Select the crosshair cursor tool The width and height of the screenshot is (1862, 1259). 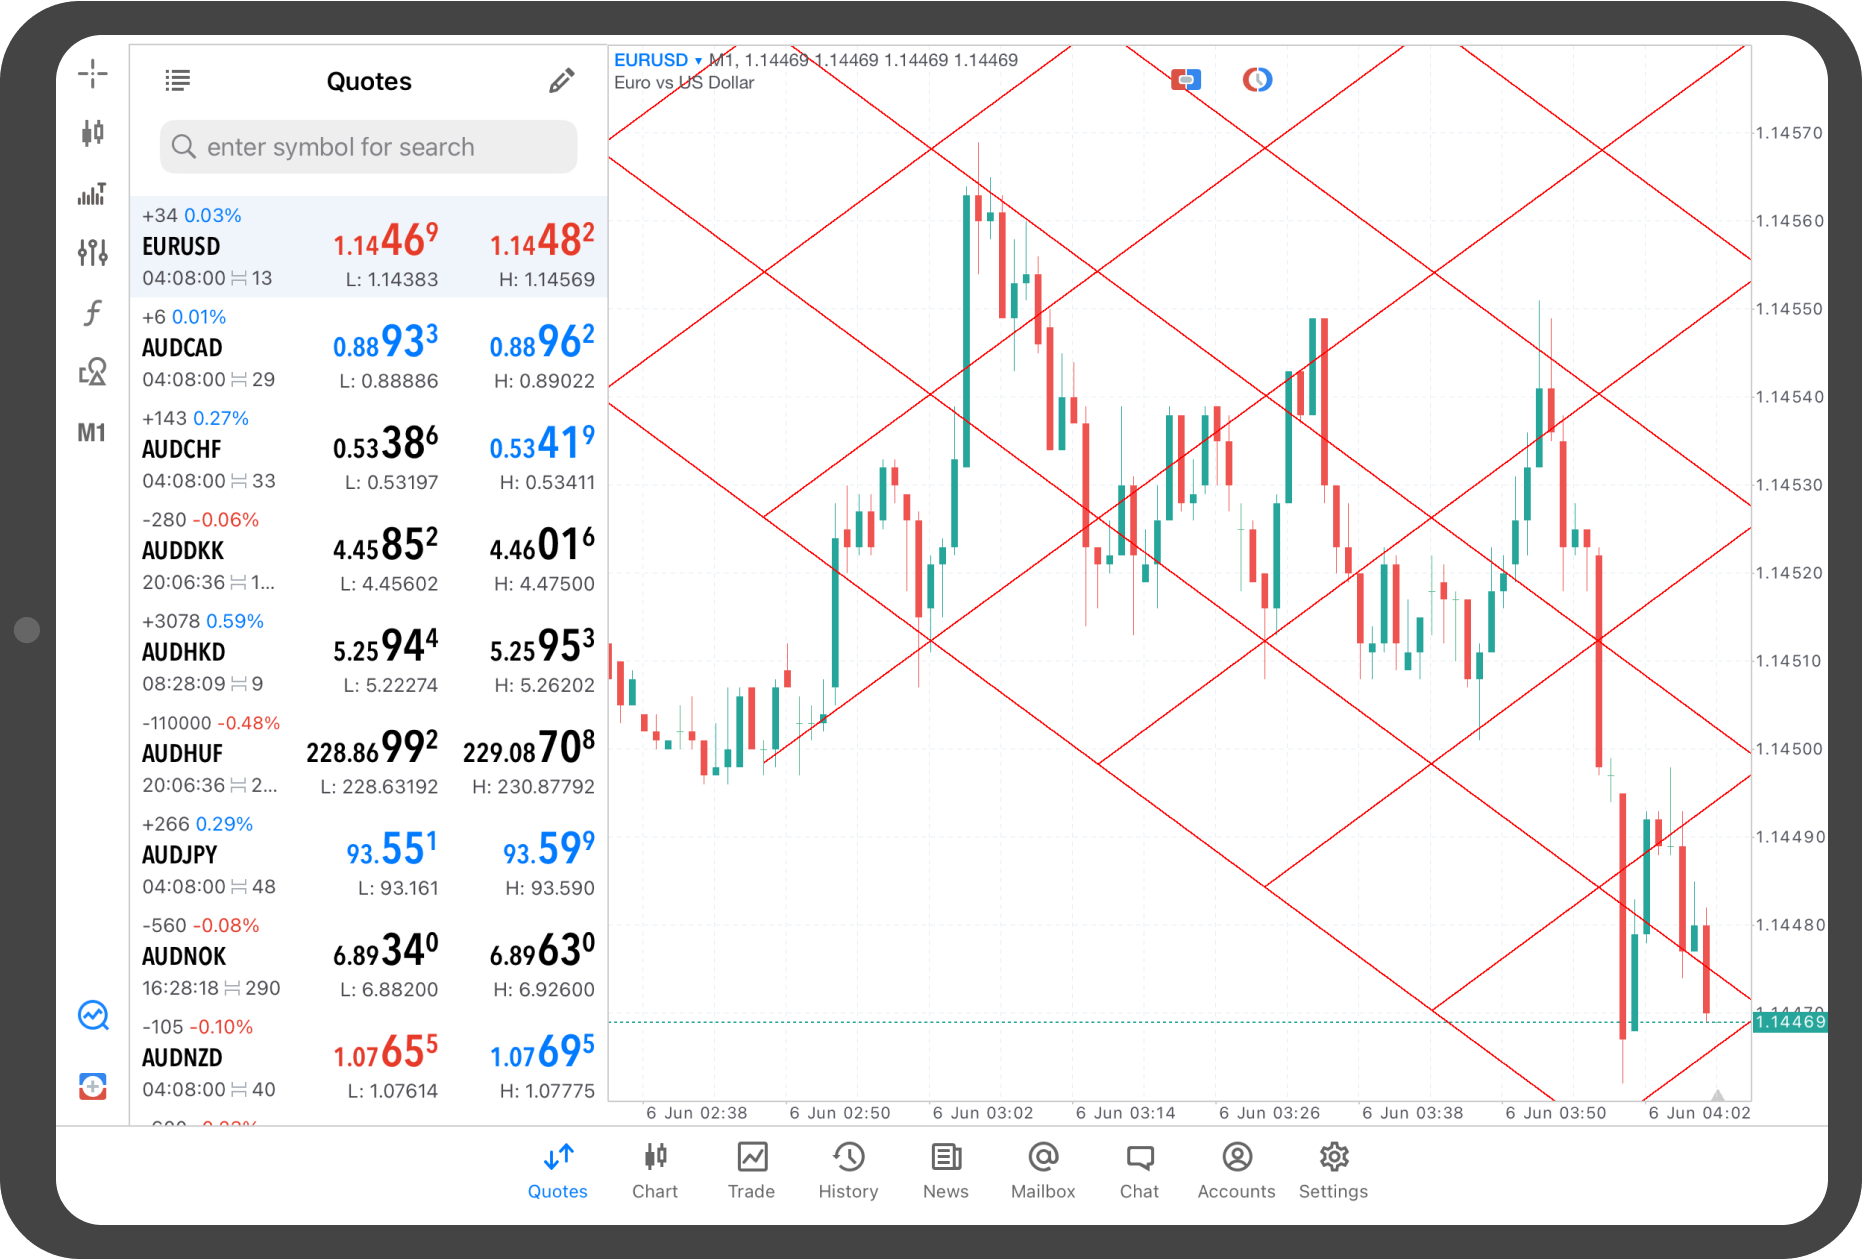92,73
